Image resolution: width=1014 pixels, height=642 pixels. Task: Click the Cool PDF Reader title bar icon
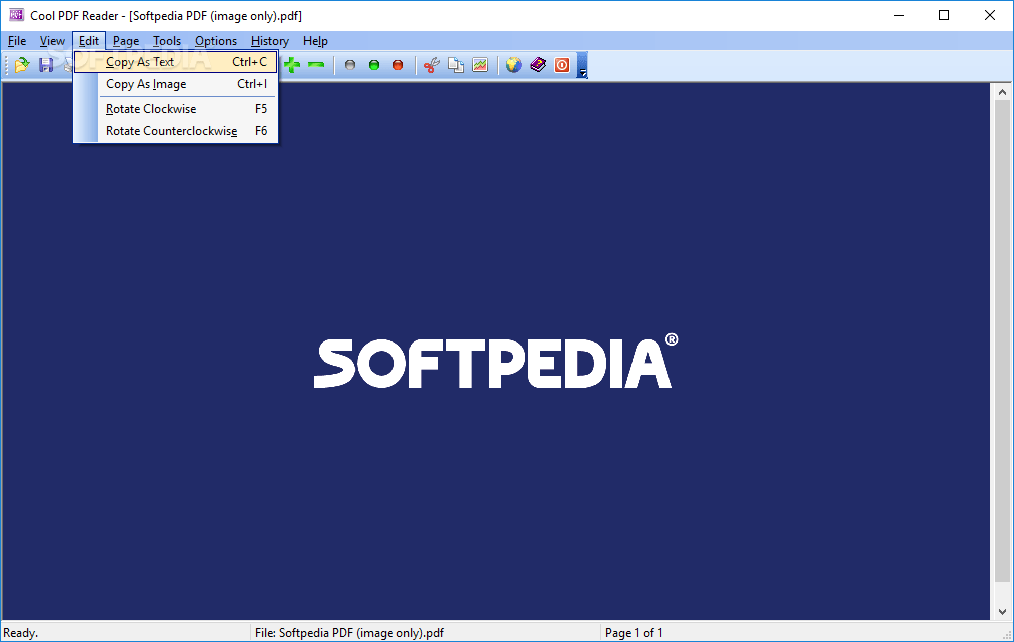pyautogui.click(x=16, y=15)
